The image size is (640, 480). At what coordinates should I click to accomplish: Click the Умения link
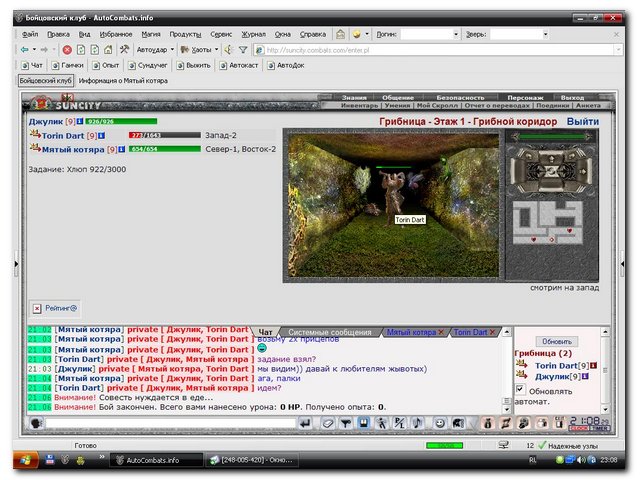click(x=397, y=105)
